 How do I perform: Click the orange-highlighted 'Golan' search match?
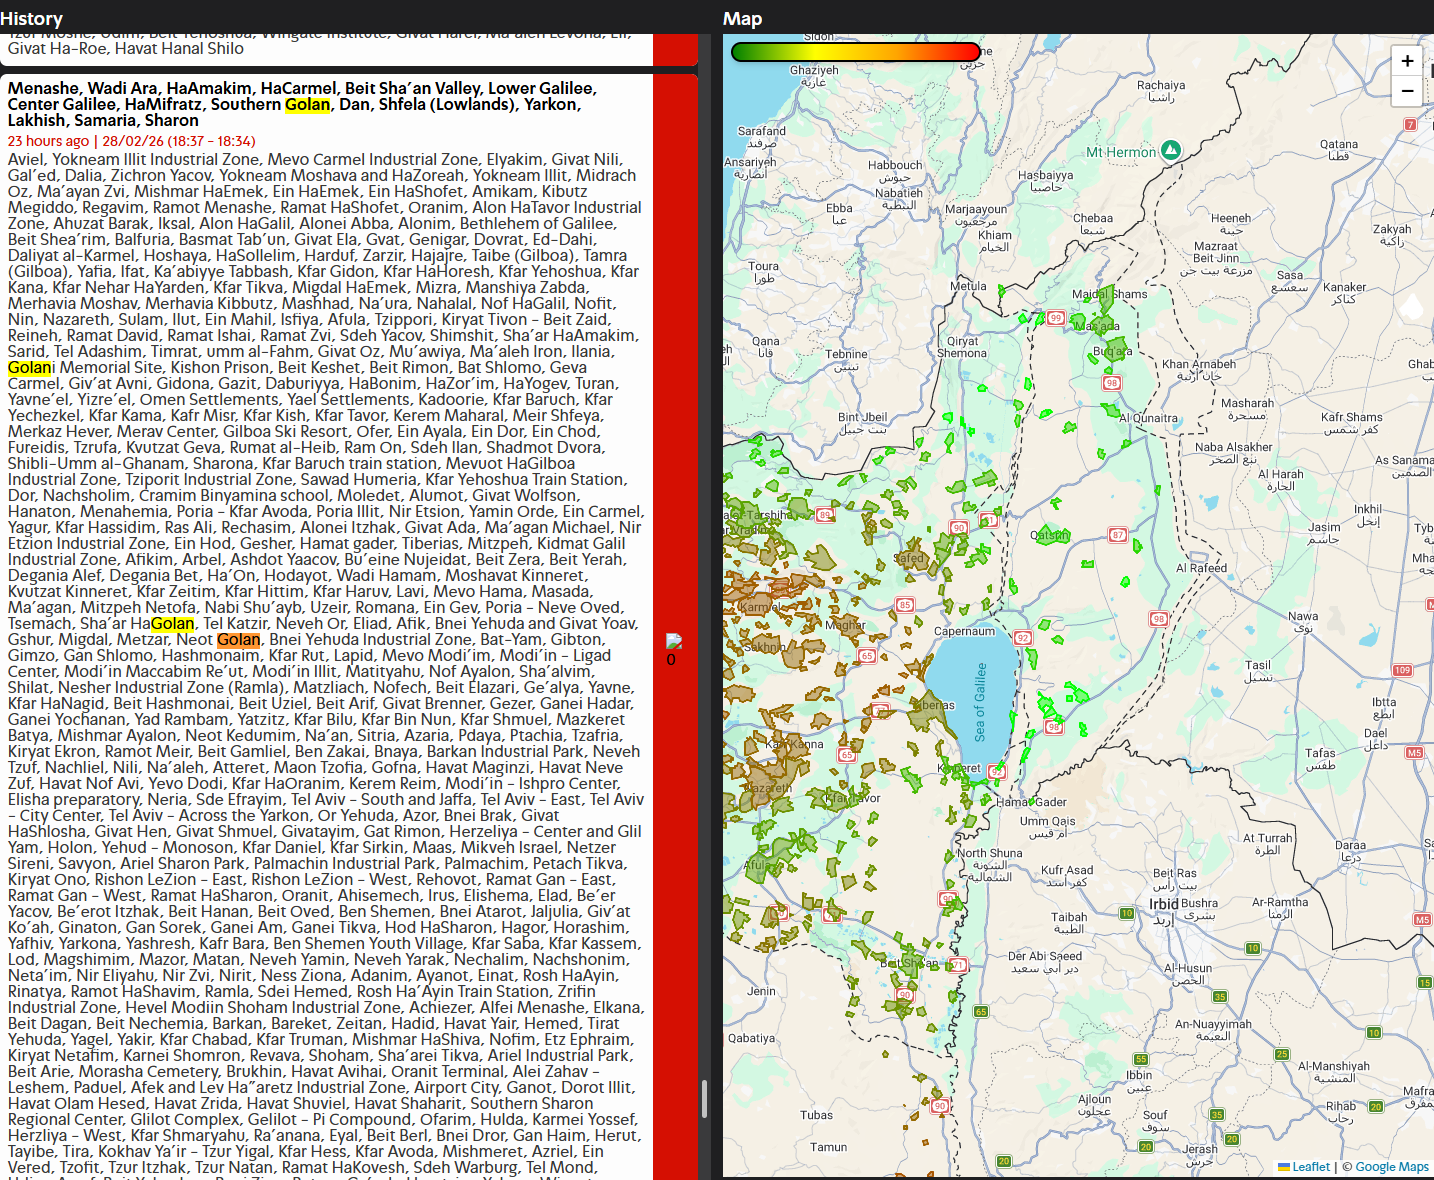(x=238, y=640)
